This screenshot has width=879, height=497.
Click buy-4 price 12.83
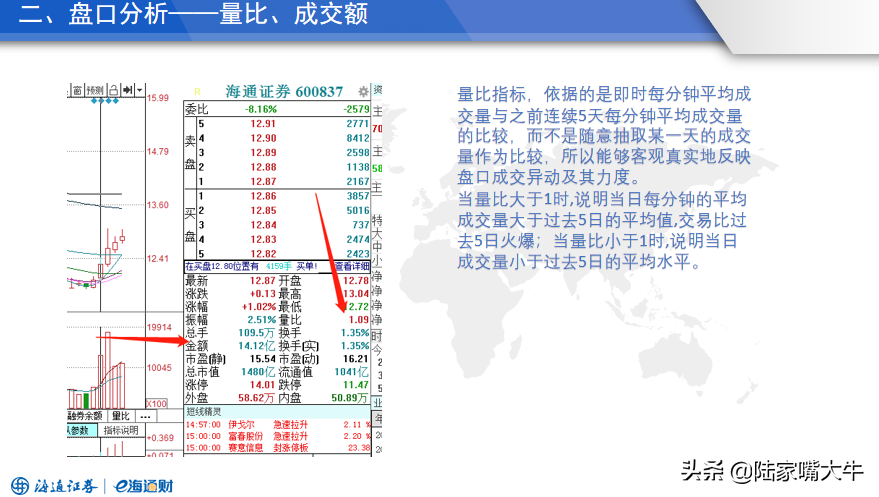(263, 239)
